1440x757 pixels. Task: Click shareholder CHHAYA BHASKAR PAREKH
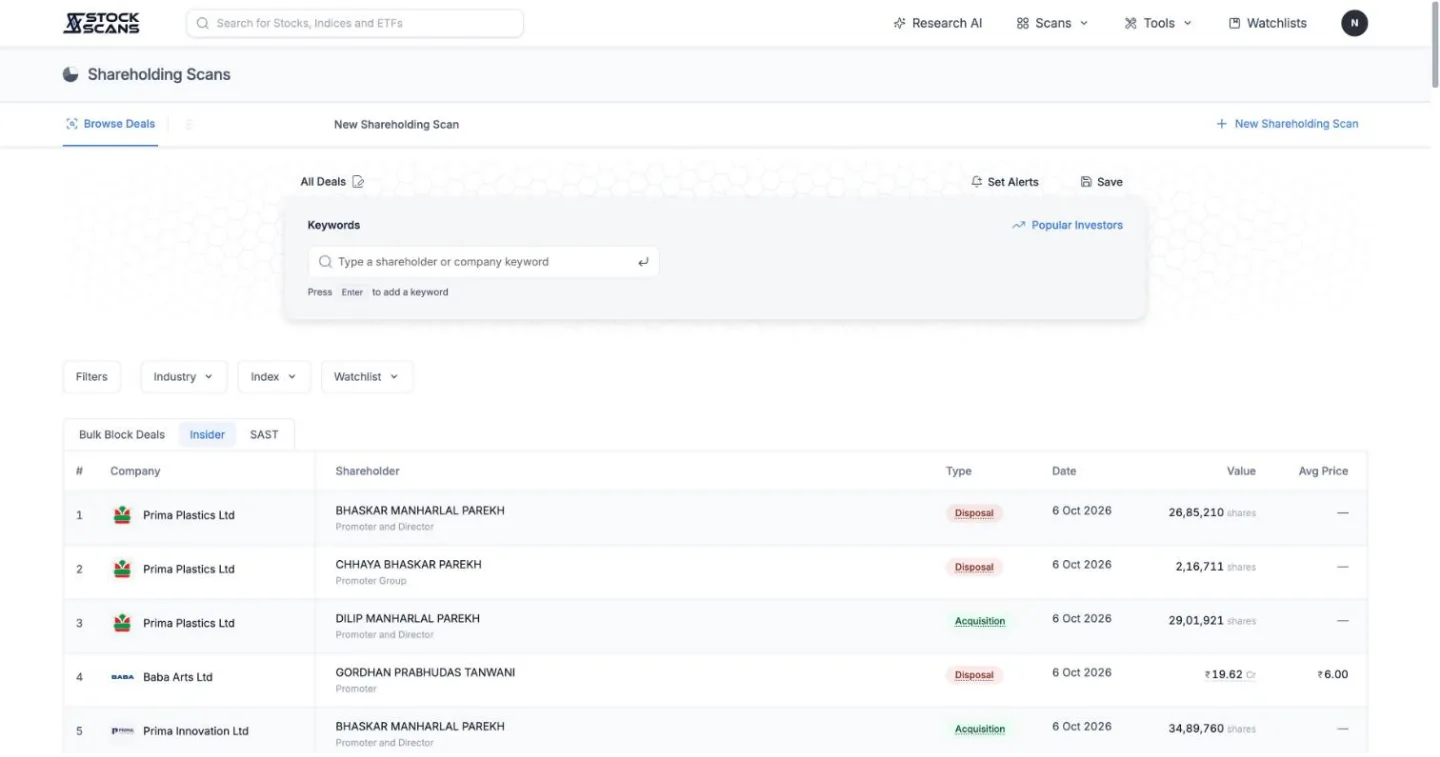pyautogui.click(x=408, y=564)
